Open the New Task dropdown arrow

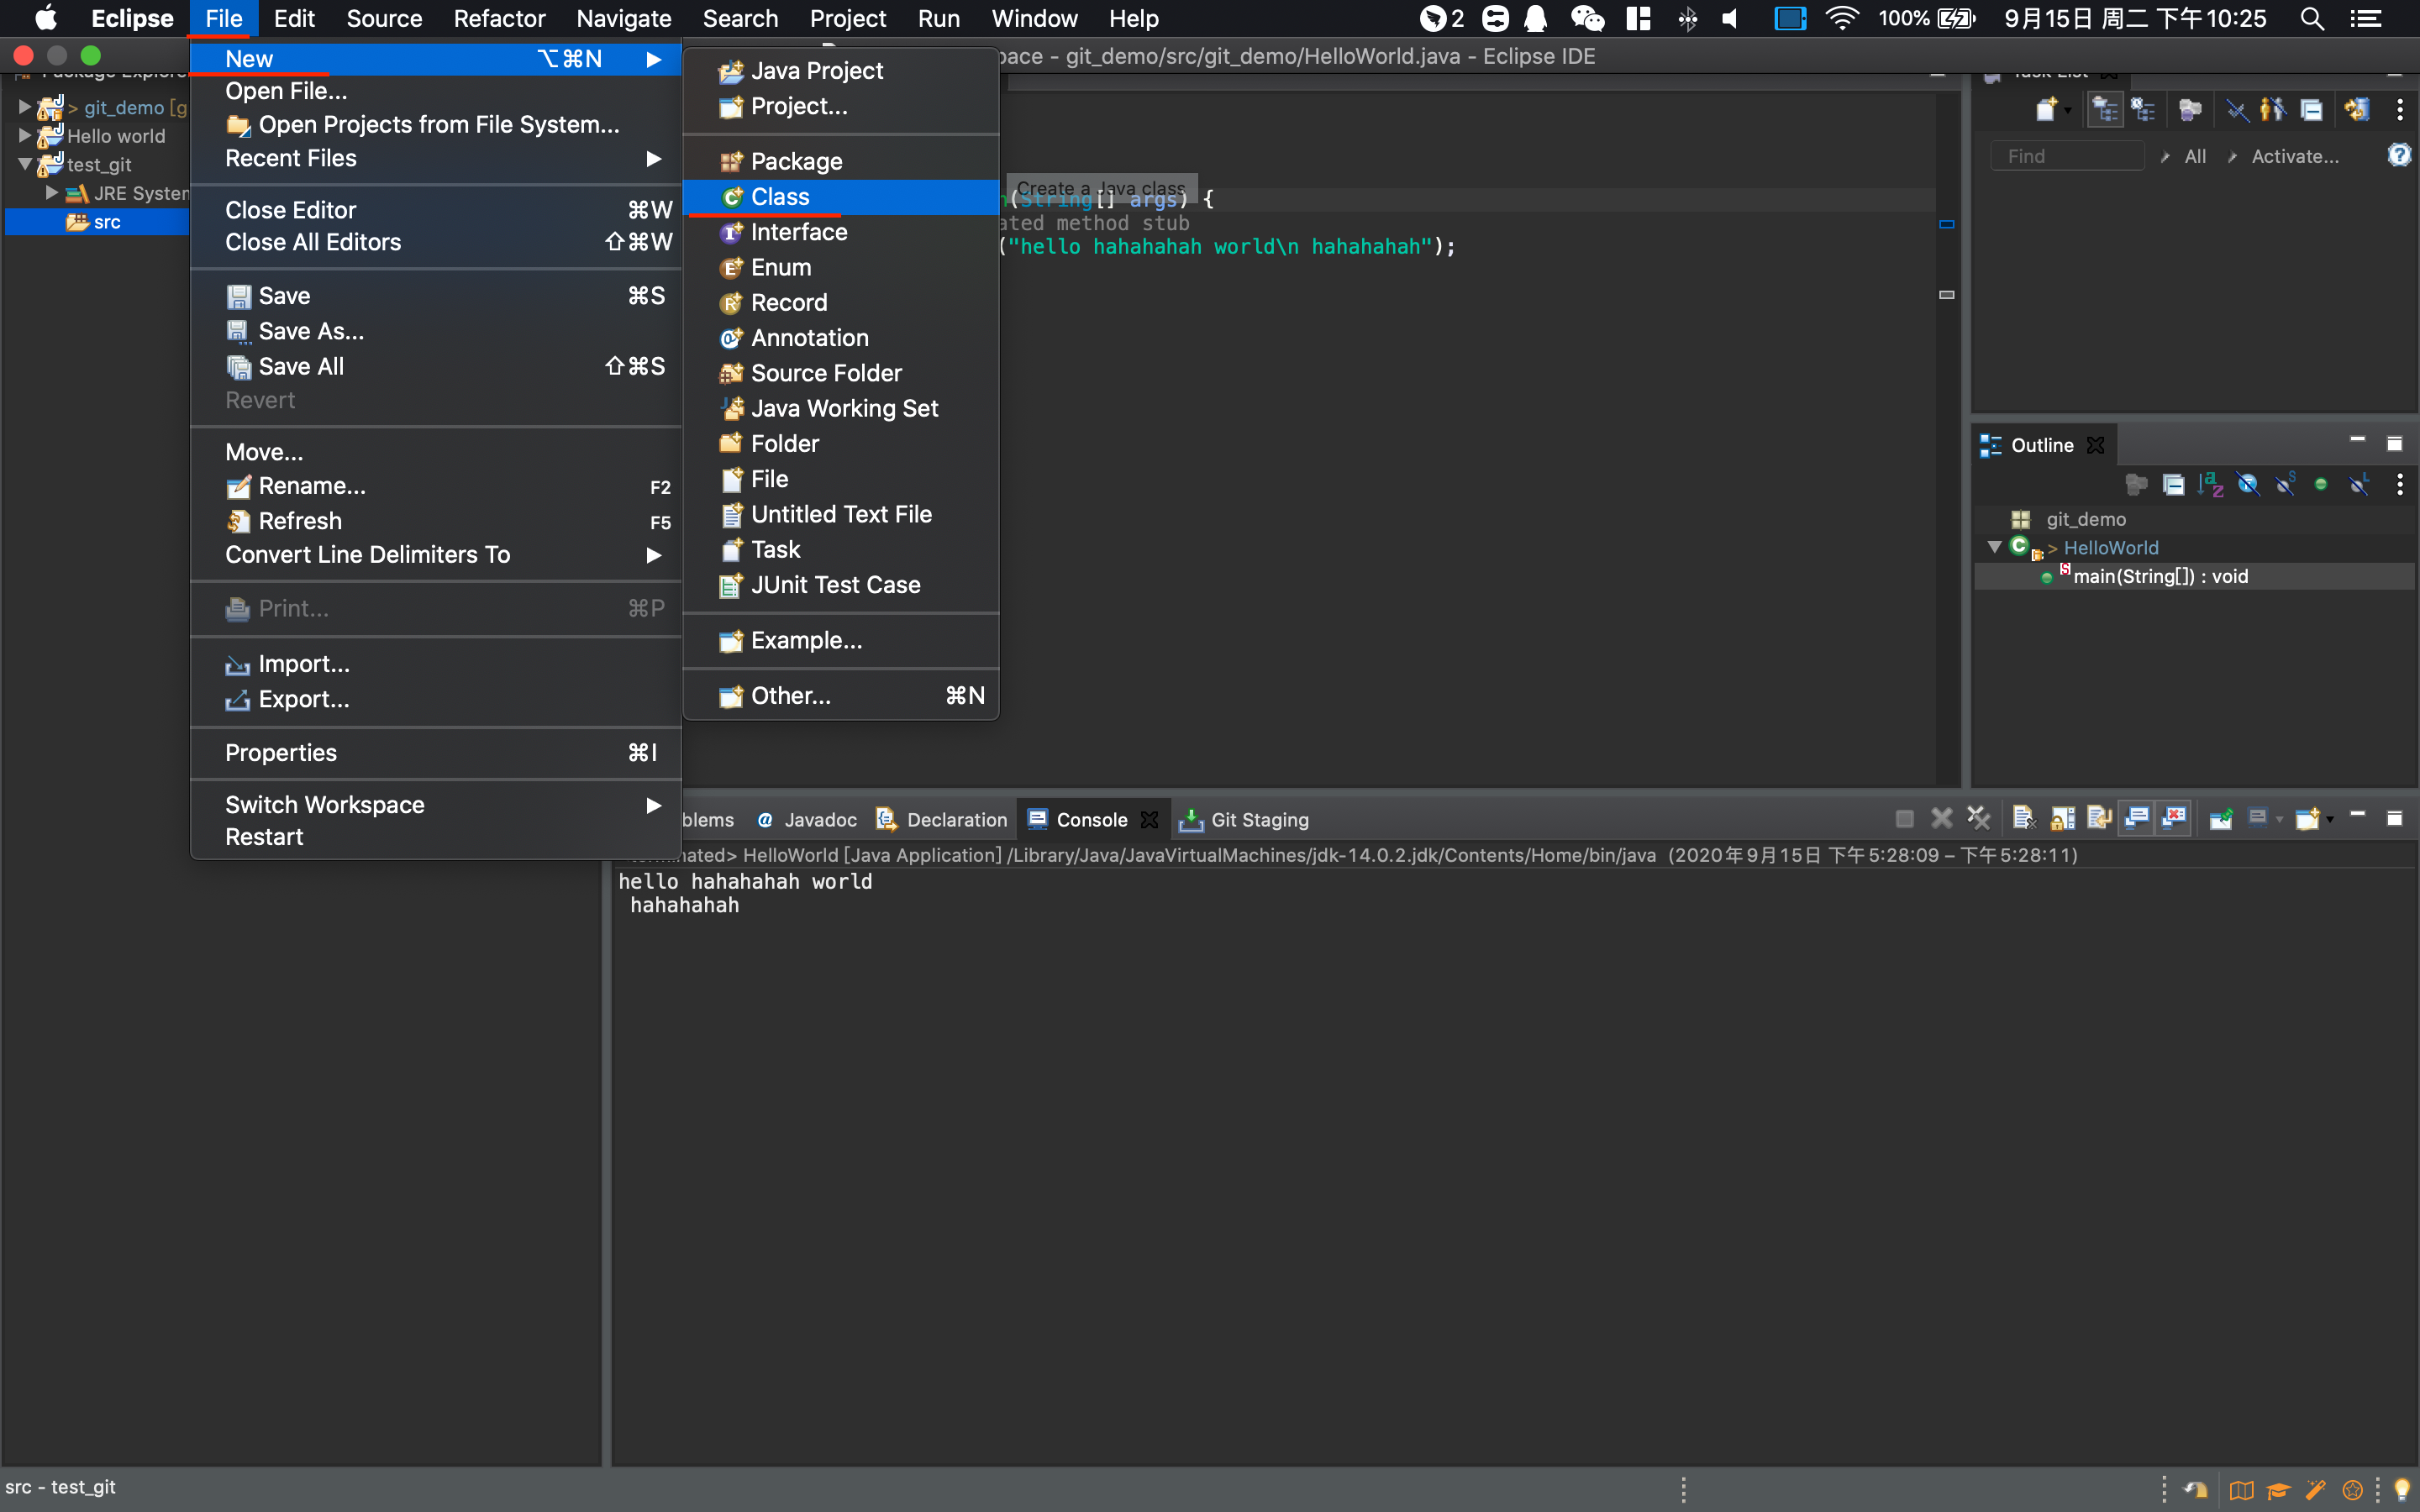[x=2068, y=111]
